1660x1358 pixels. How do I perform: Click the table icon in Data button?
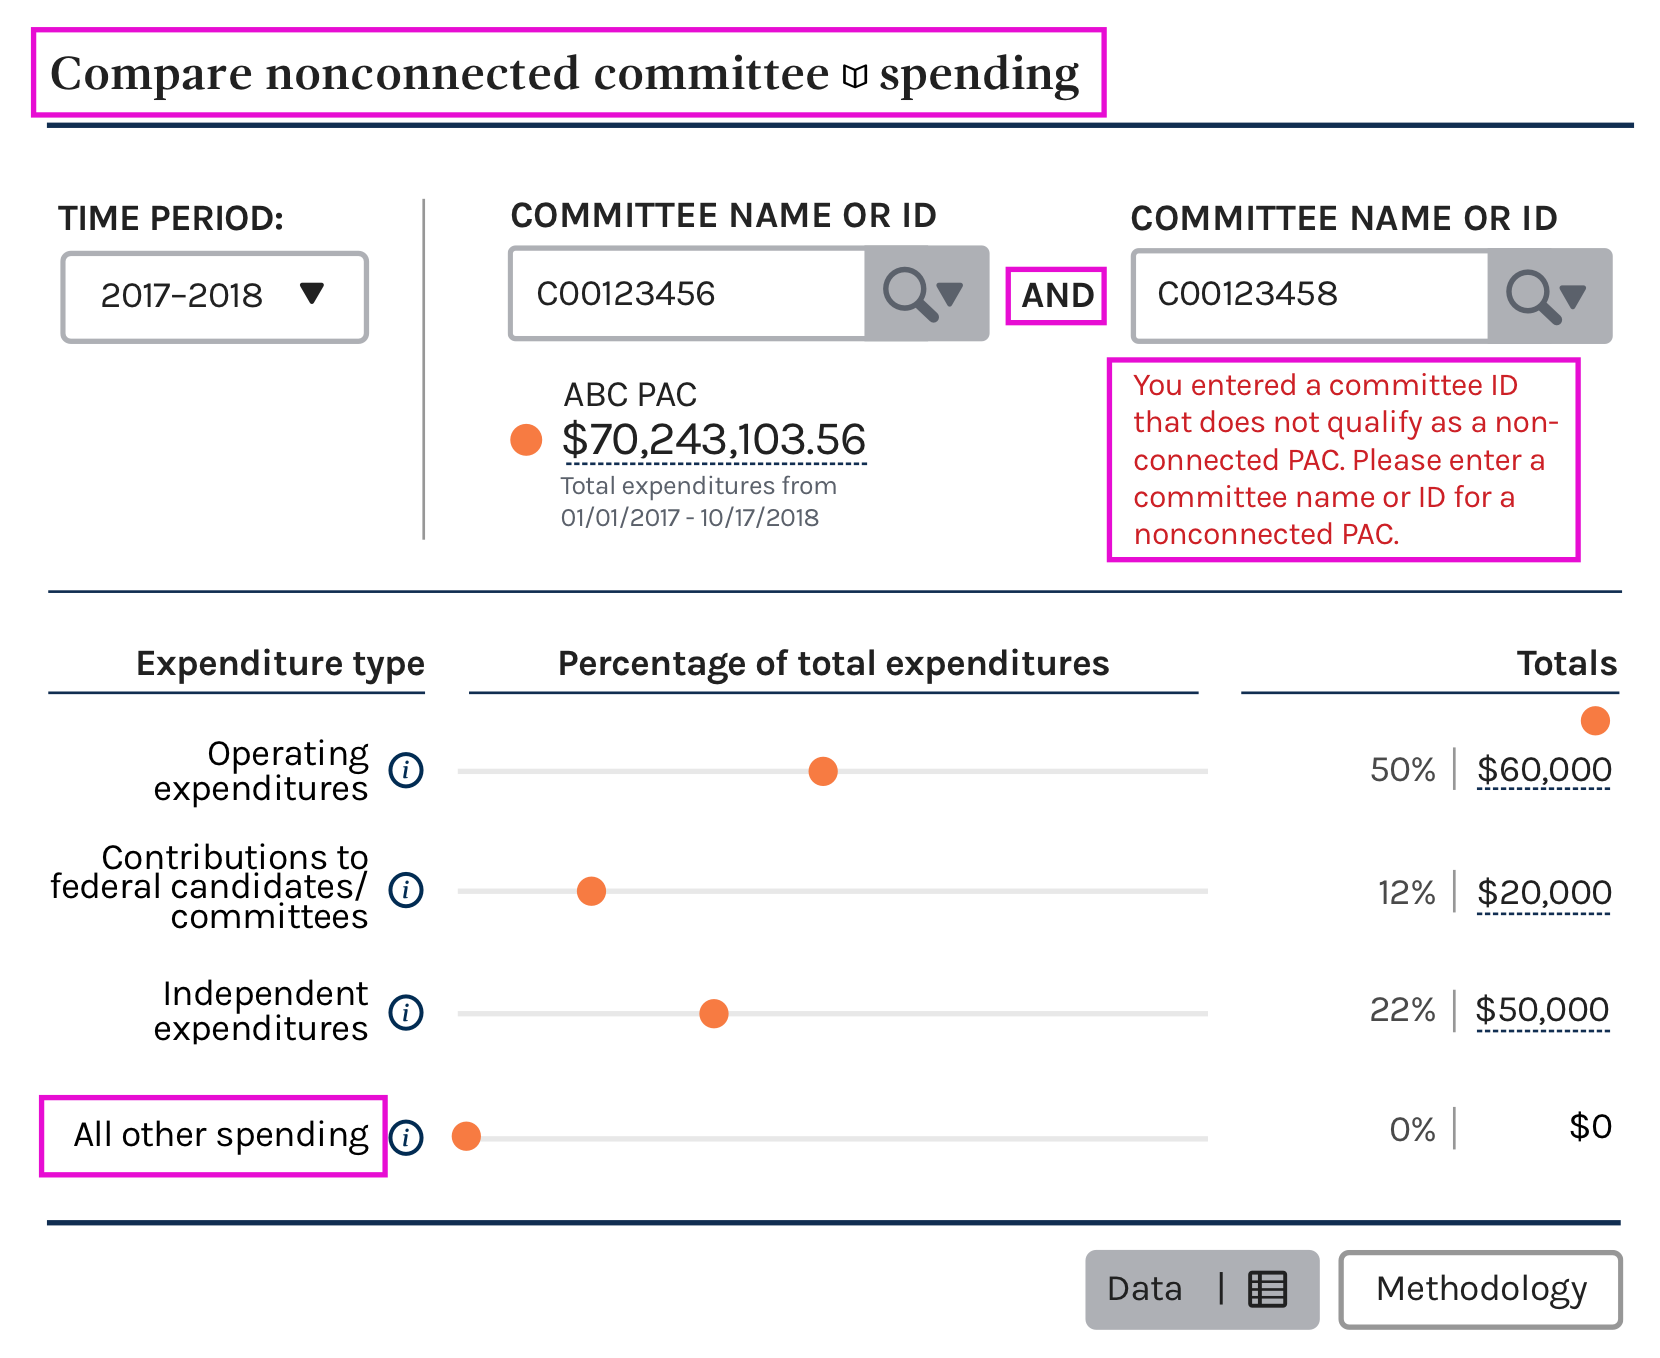1267,1289
